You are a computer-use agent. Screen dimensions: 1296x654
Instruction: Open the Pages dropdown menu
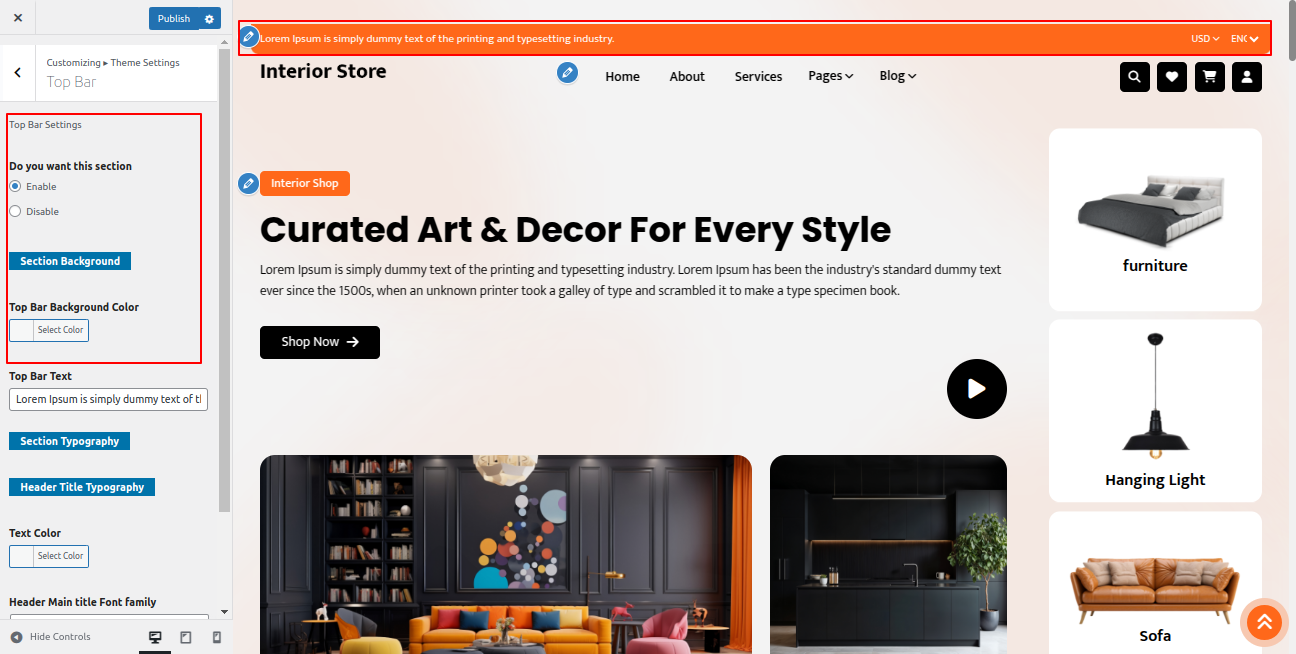point(831,76)
